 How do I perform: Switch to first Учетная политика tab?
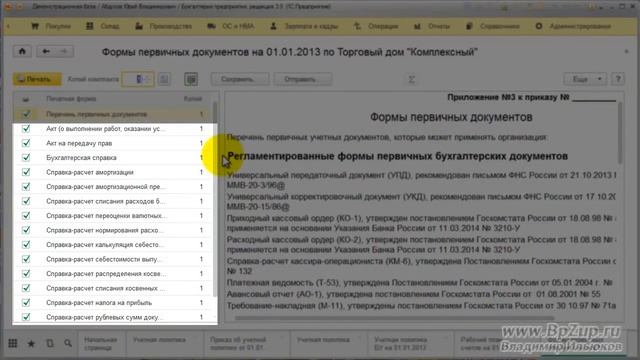point(163,344)
